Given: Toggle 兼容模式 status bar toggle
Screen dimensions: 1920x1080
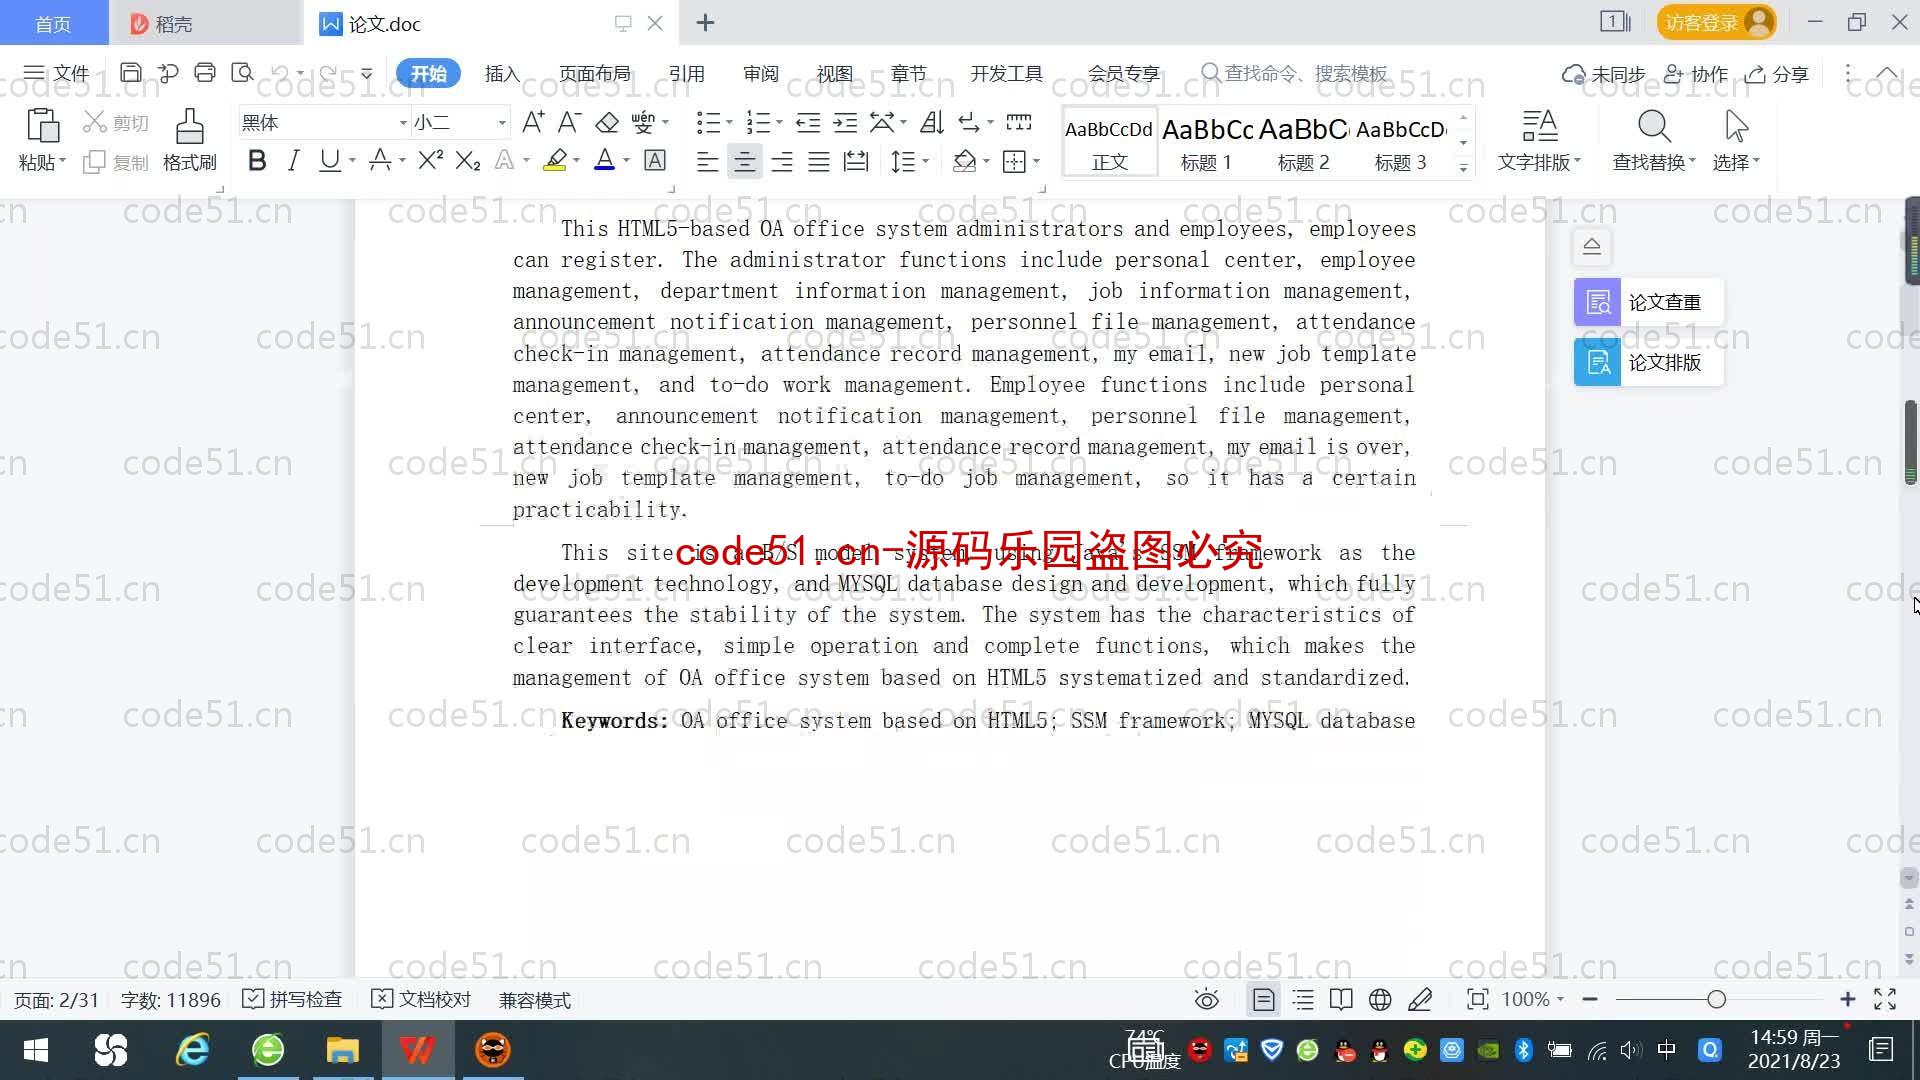Looking at the screenshot, I should pyautogui.click(x=534, y=998).
